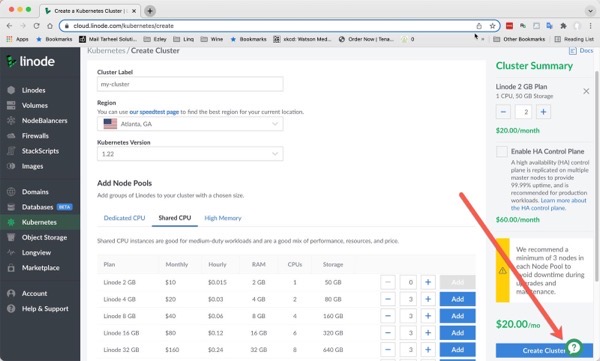Open StackScripts page
Viewport: 600px width, 361px height.
click(x=40, y=151)
